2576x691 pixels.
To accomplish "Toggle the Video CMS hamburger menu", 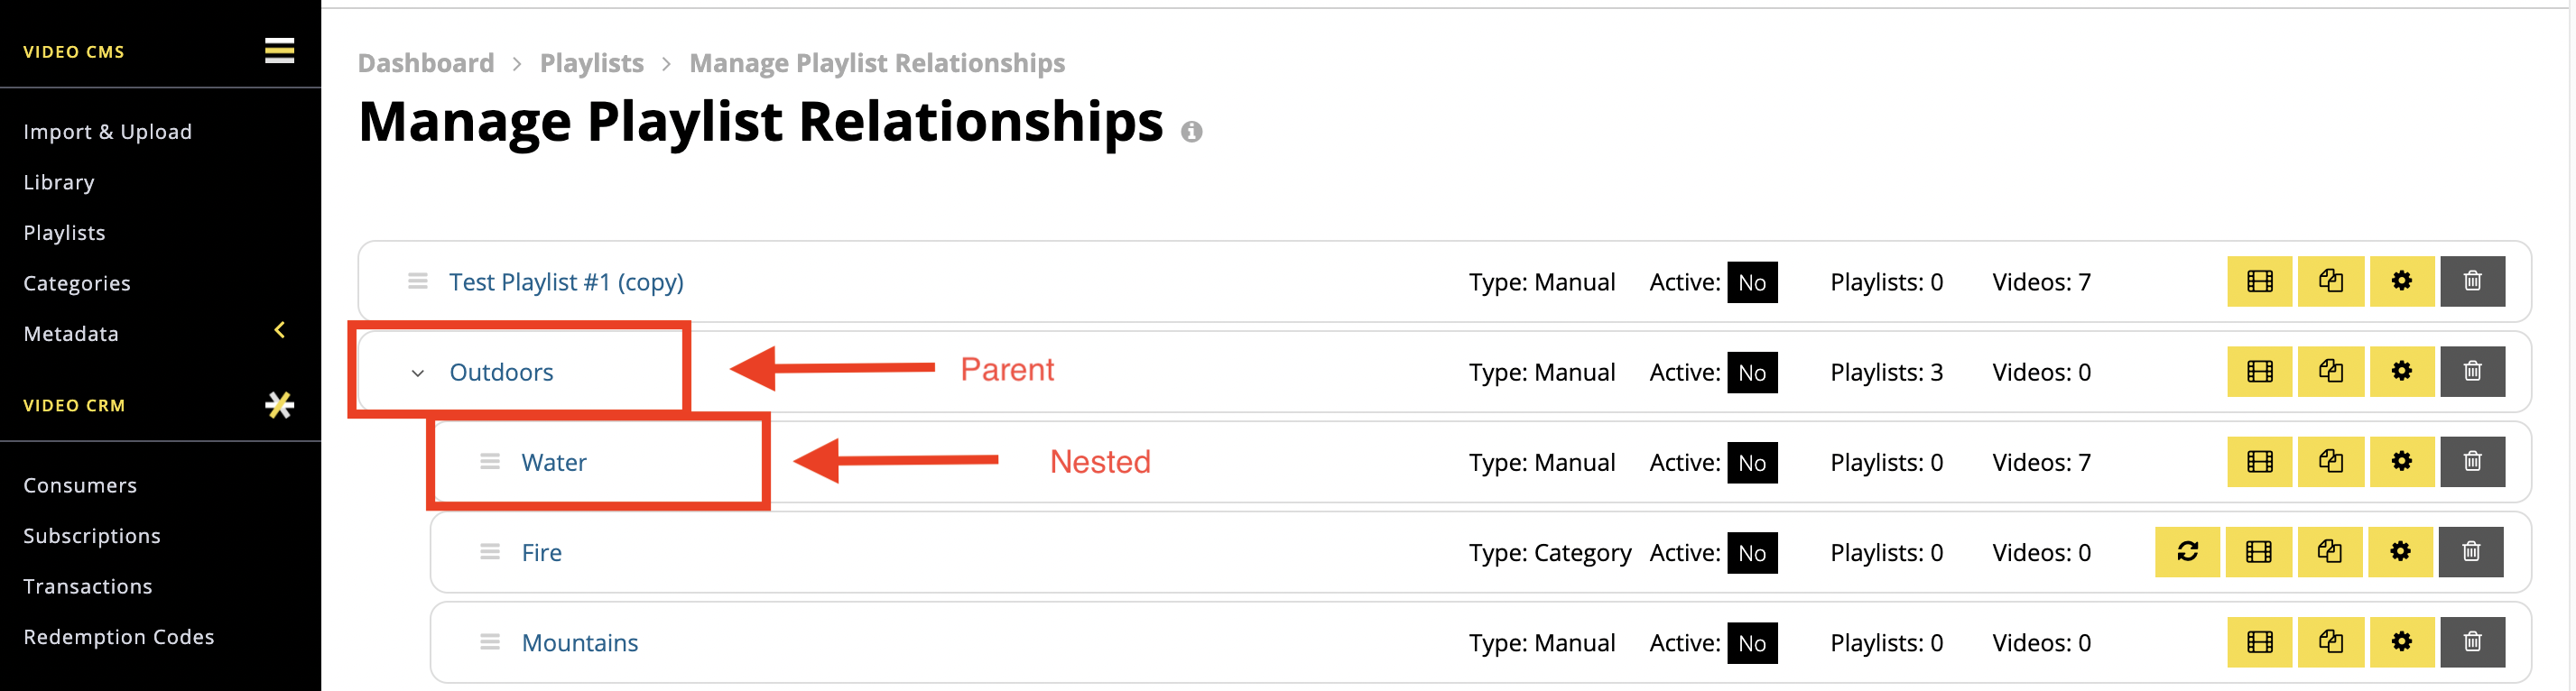I will (x=279, y=50).
